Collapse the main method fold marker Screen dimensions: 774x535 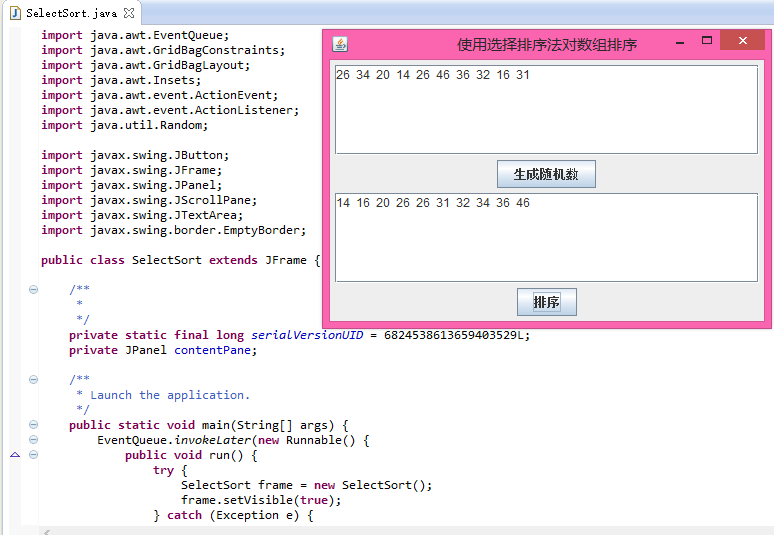click(33, 424)
